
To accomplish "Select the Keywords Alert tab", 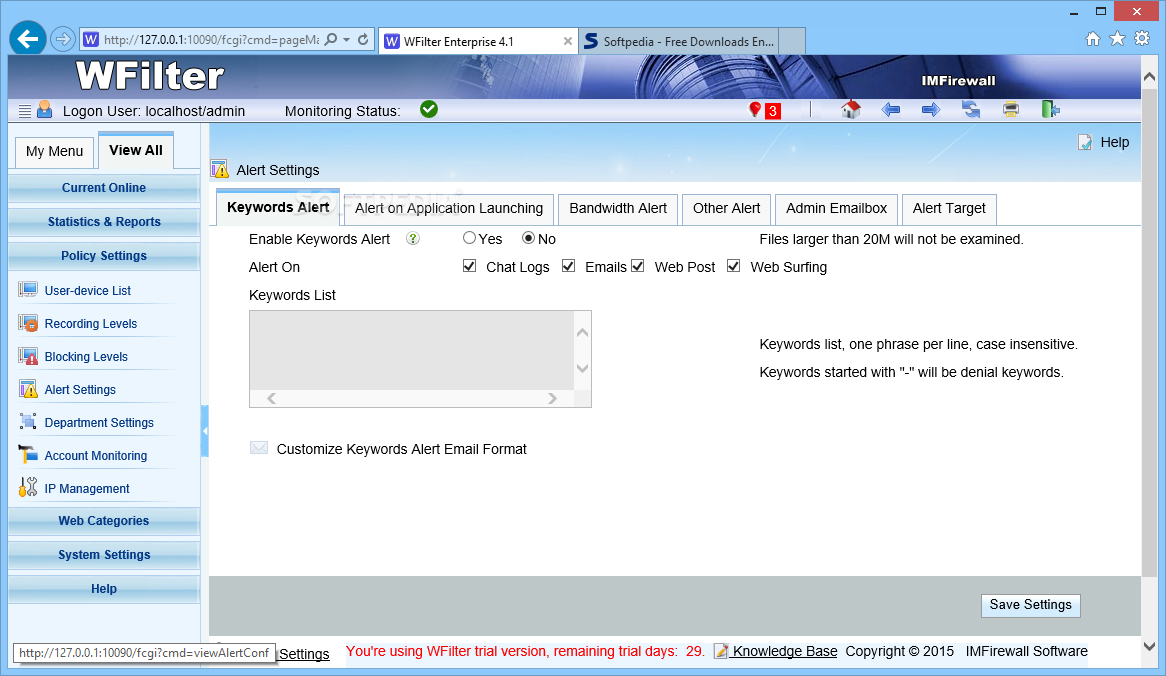I will pyautogui.click(x=278, y=207).
